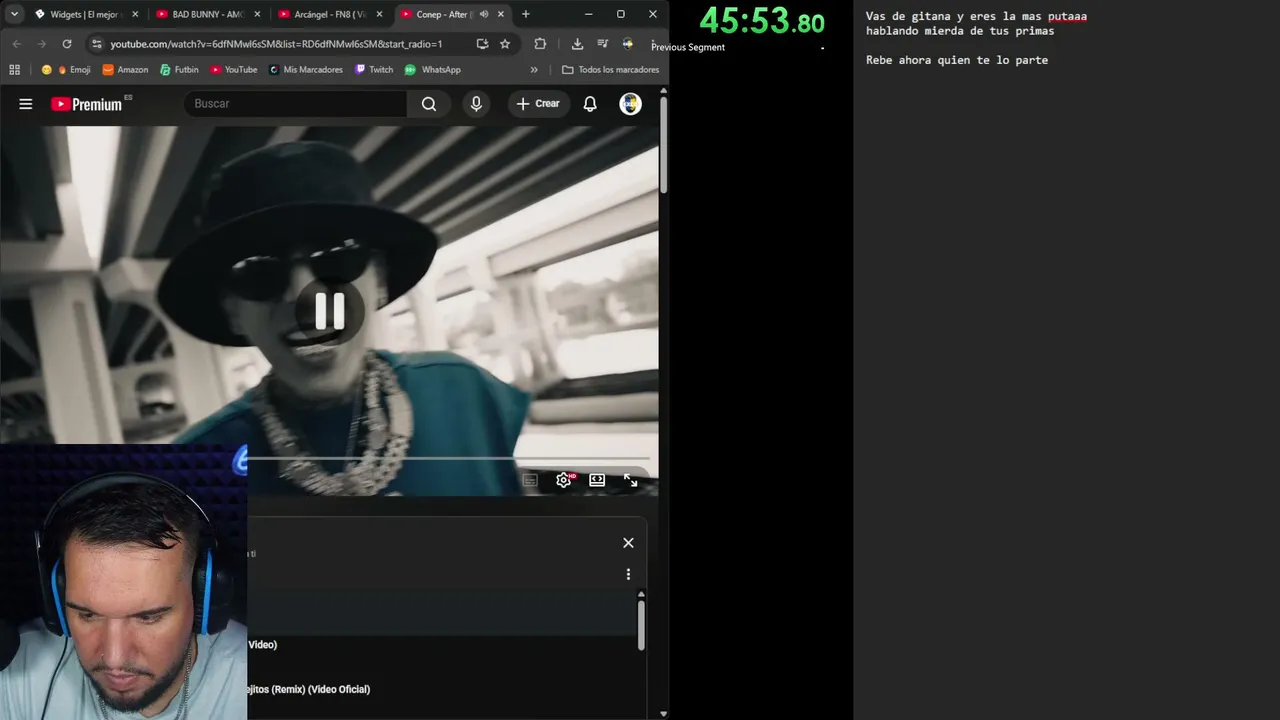The height and width of the screenshot is (720, 1280).
Task: Make the video fullscreen
Action: tap(630, 480)
